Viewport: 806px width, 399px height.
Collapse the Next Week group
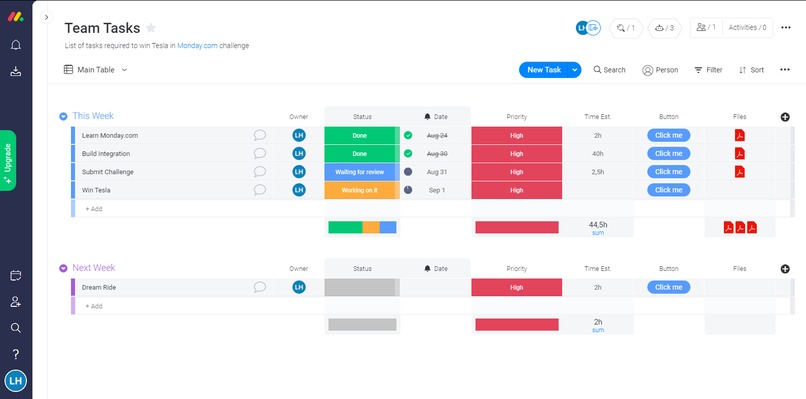click(63, 268)
